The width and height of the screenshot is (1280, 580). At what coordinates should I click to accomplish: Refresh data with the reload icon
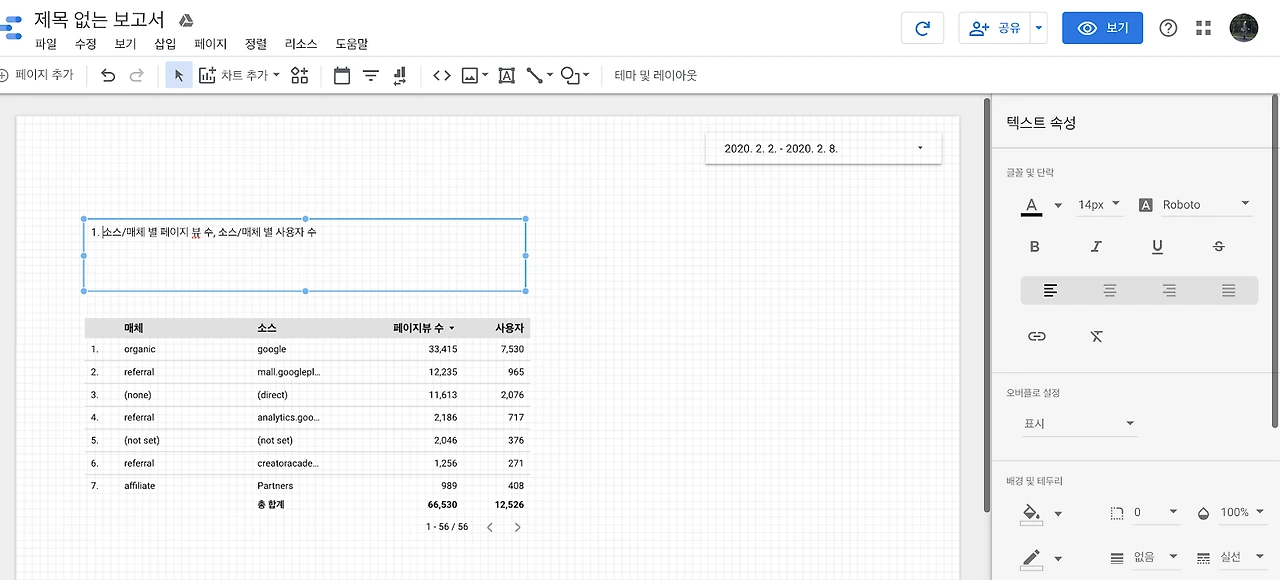[x=922, y=28]
